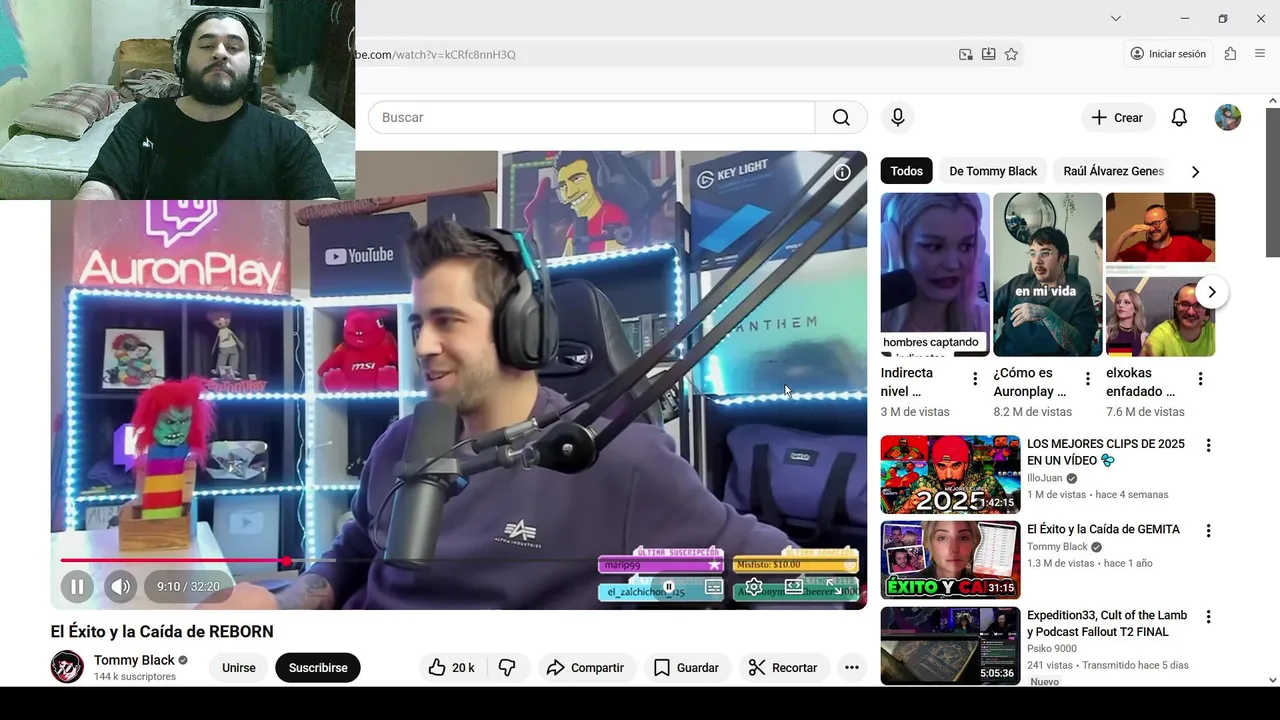Open options for LOS MEJORES CLIPS video

(x=1208, y=445)
